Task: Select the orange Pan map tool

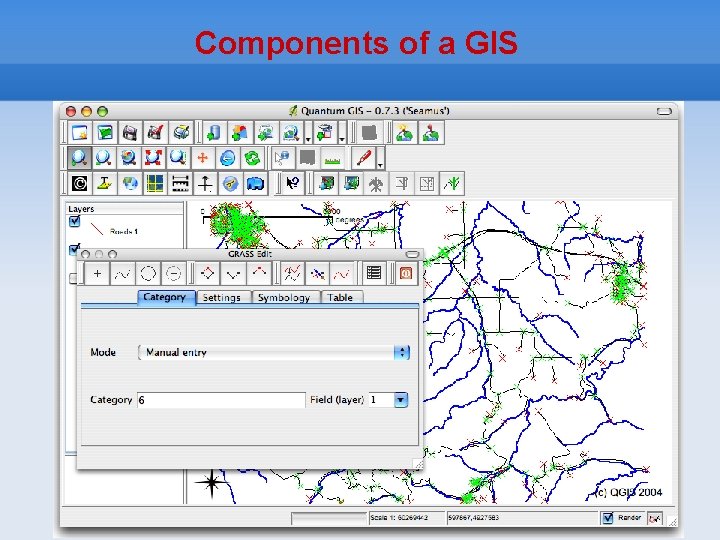Action: pos(202,158)
